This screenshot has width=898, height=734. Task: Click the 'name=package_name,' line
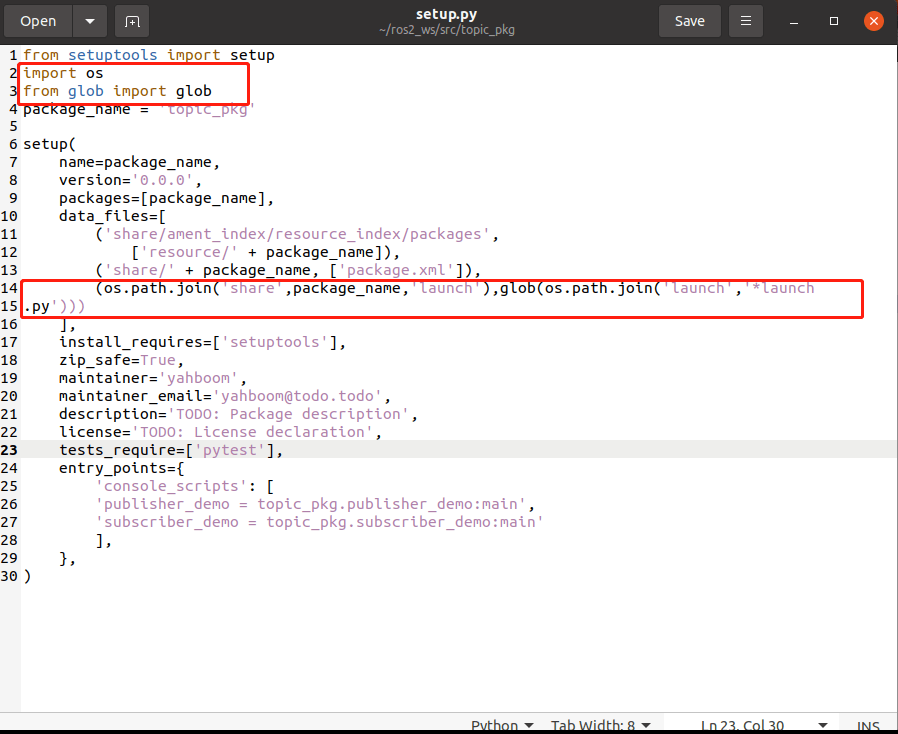click(139, 162)
